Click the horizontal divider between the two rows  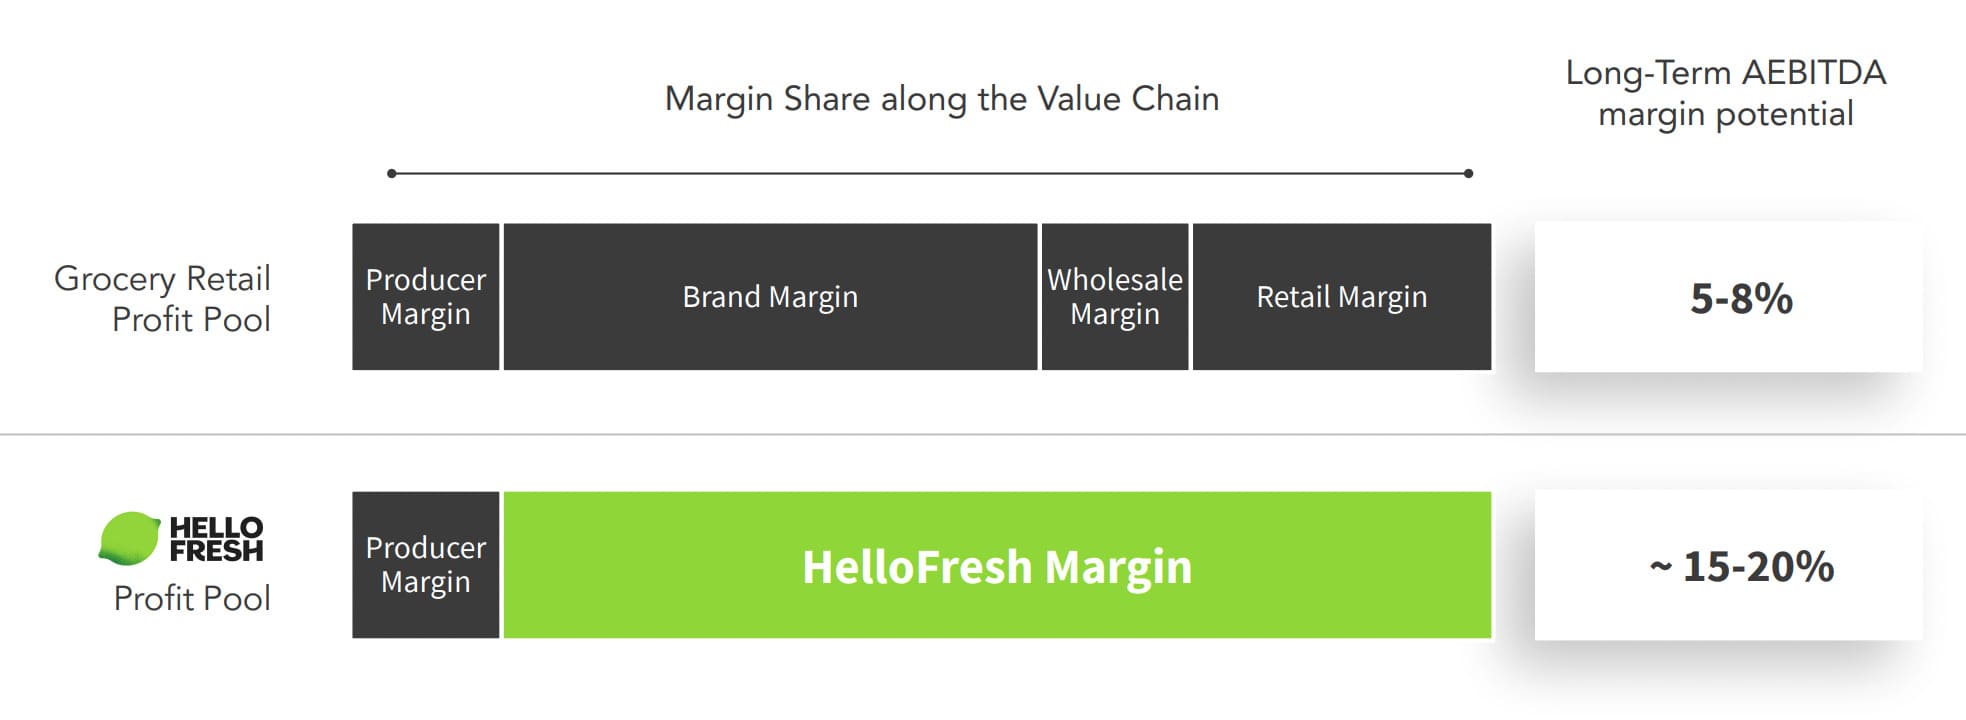983,435
